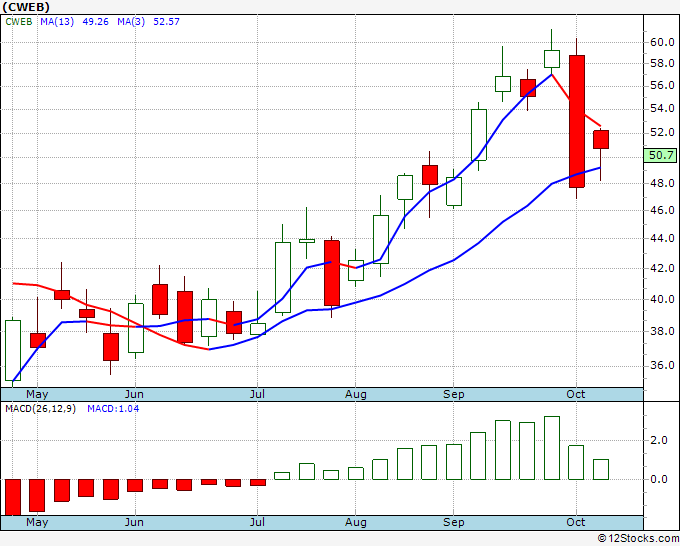The height and width of the screenshot is (546, 680).
Task: Select the 38.0 price axis label
Action: point(662,331)
